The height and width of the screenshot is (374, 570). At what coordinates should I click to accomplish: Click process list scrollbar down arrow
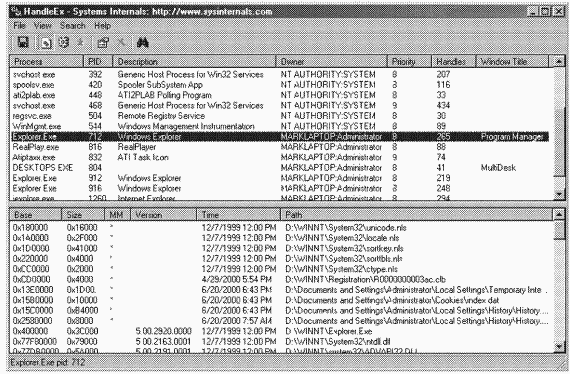(x=559, y=194)
